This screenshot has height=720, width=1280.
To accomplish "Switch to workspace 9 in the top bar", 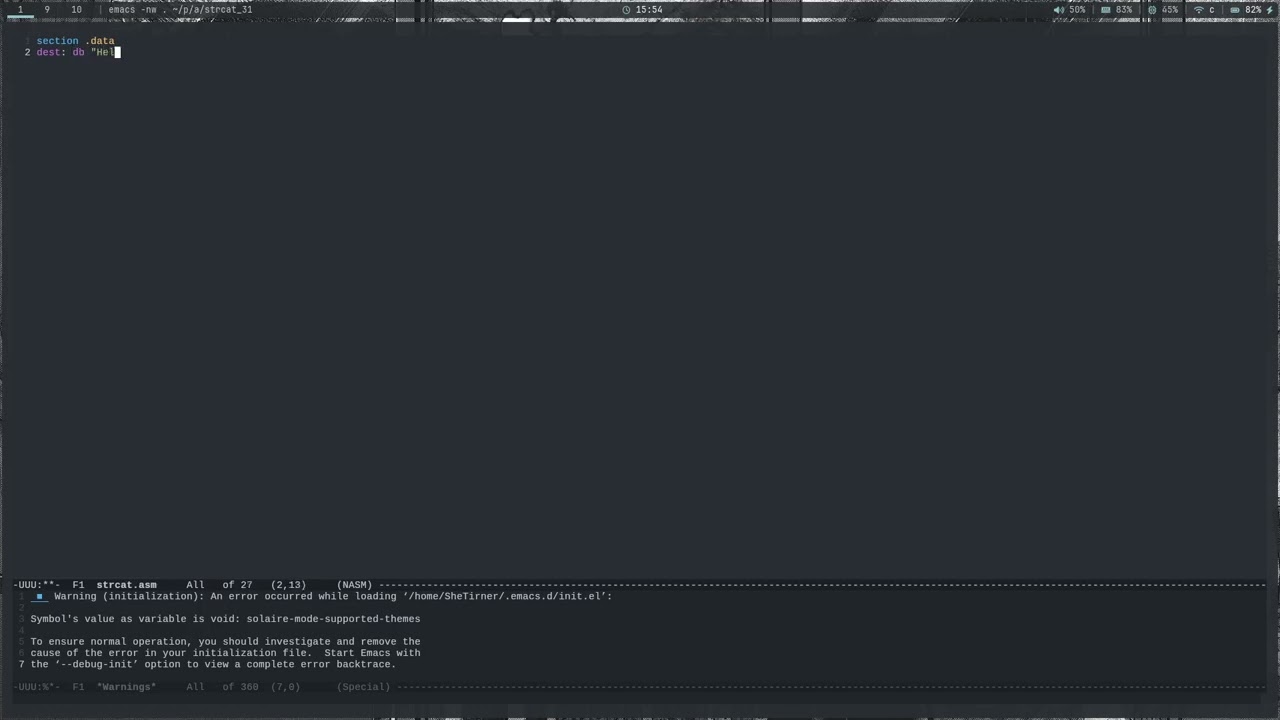I will coord(47,10).
